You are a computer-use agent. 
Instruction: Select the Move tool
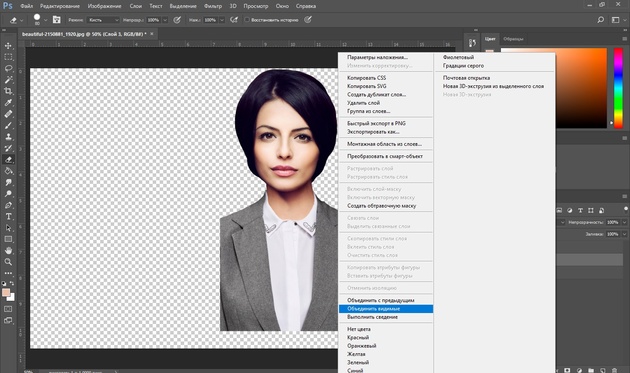pyautogui.click(x=8, y=46)
